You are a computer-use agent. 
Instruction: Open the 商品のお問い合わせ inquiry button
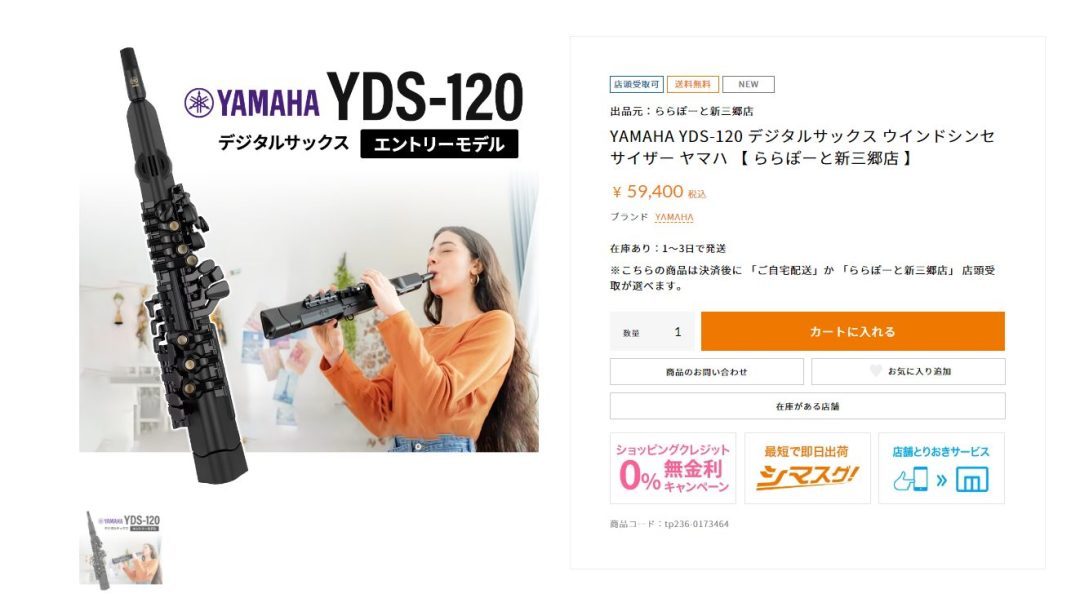pyautogui.click(x=707, y=372)
